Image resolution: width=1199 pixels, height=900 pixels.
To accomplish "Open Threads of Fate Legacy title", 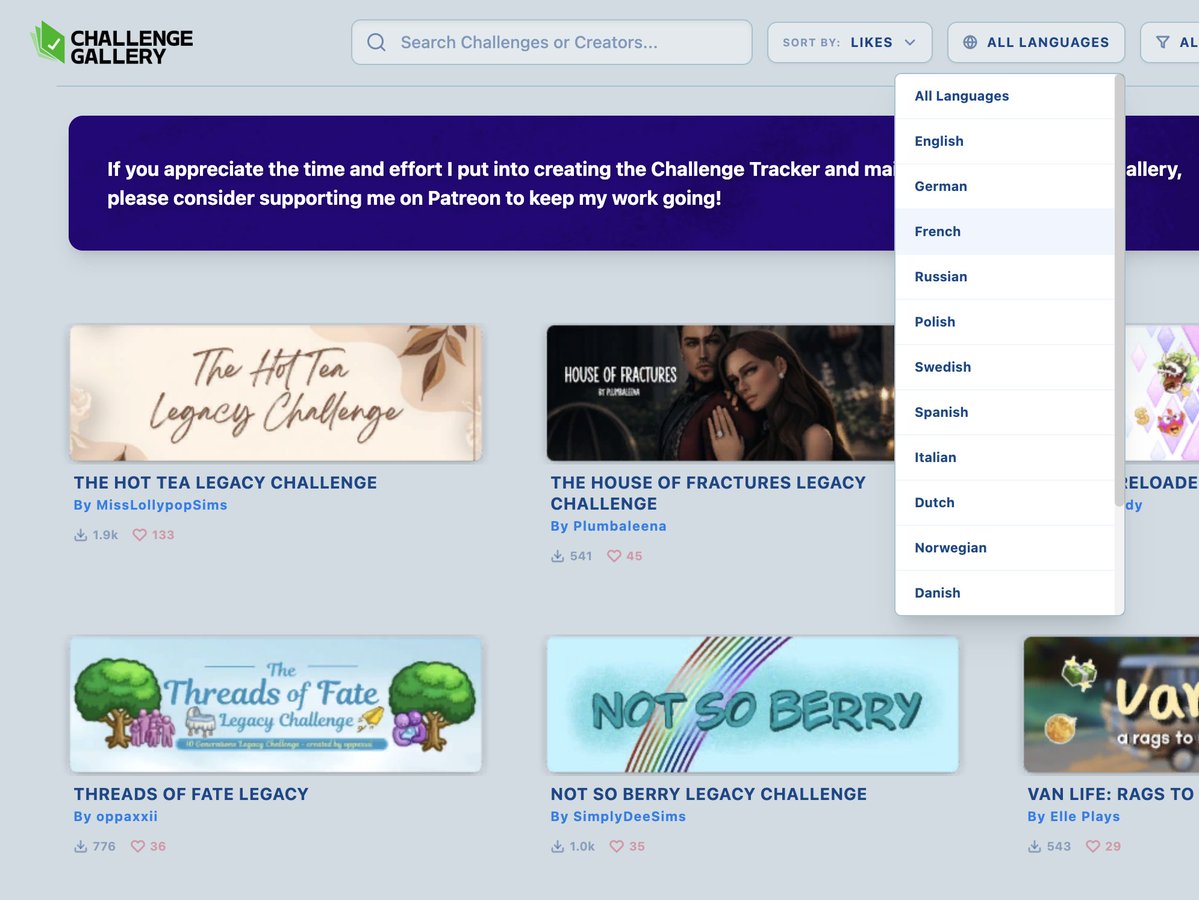I will (x=191, y=794).
